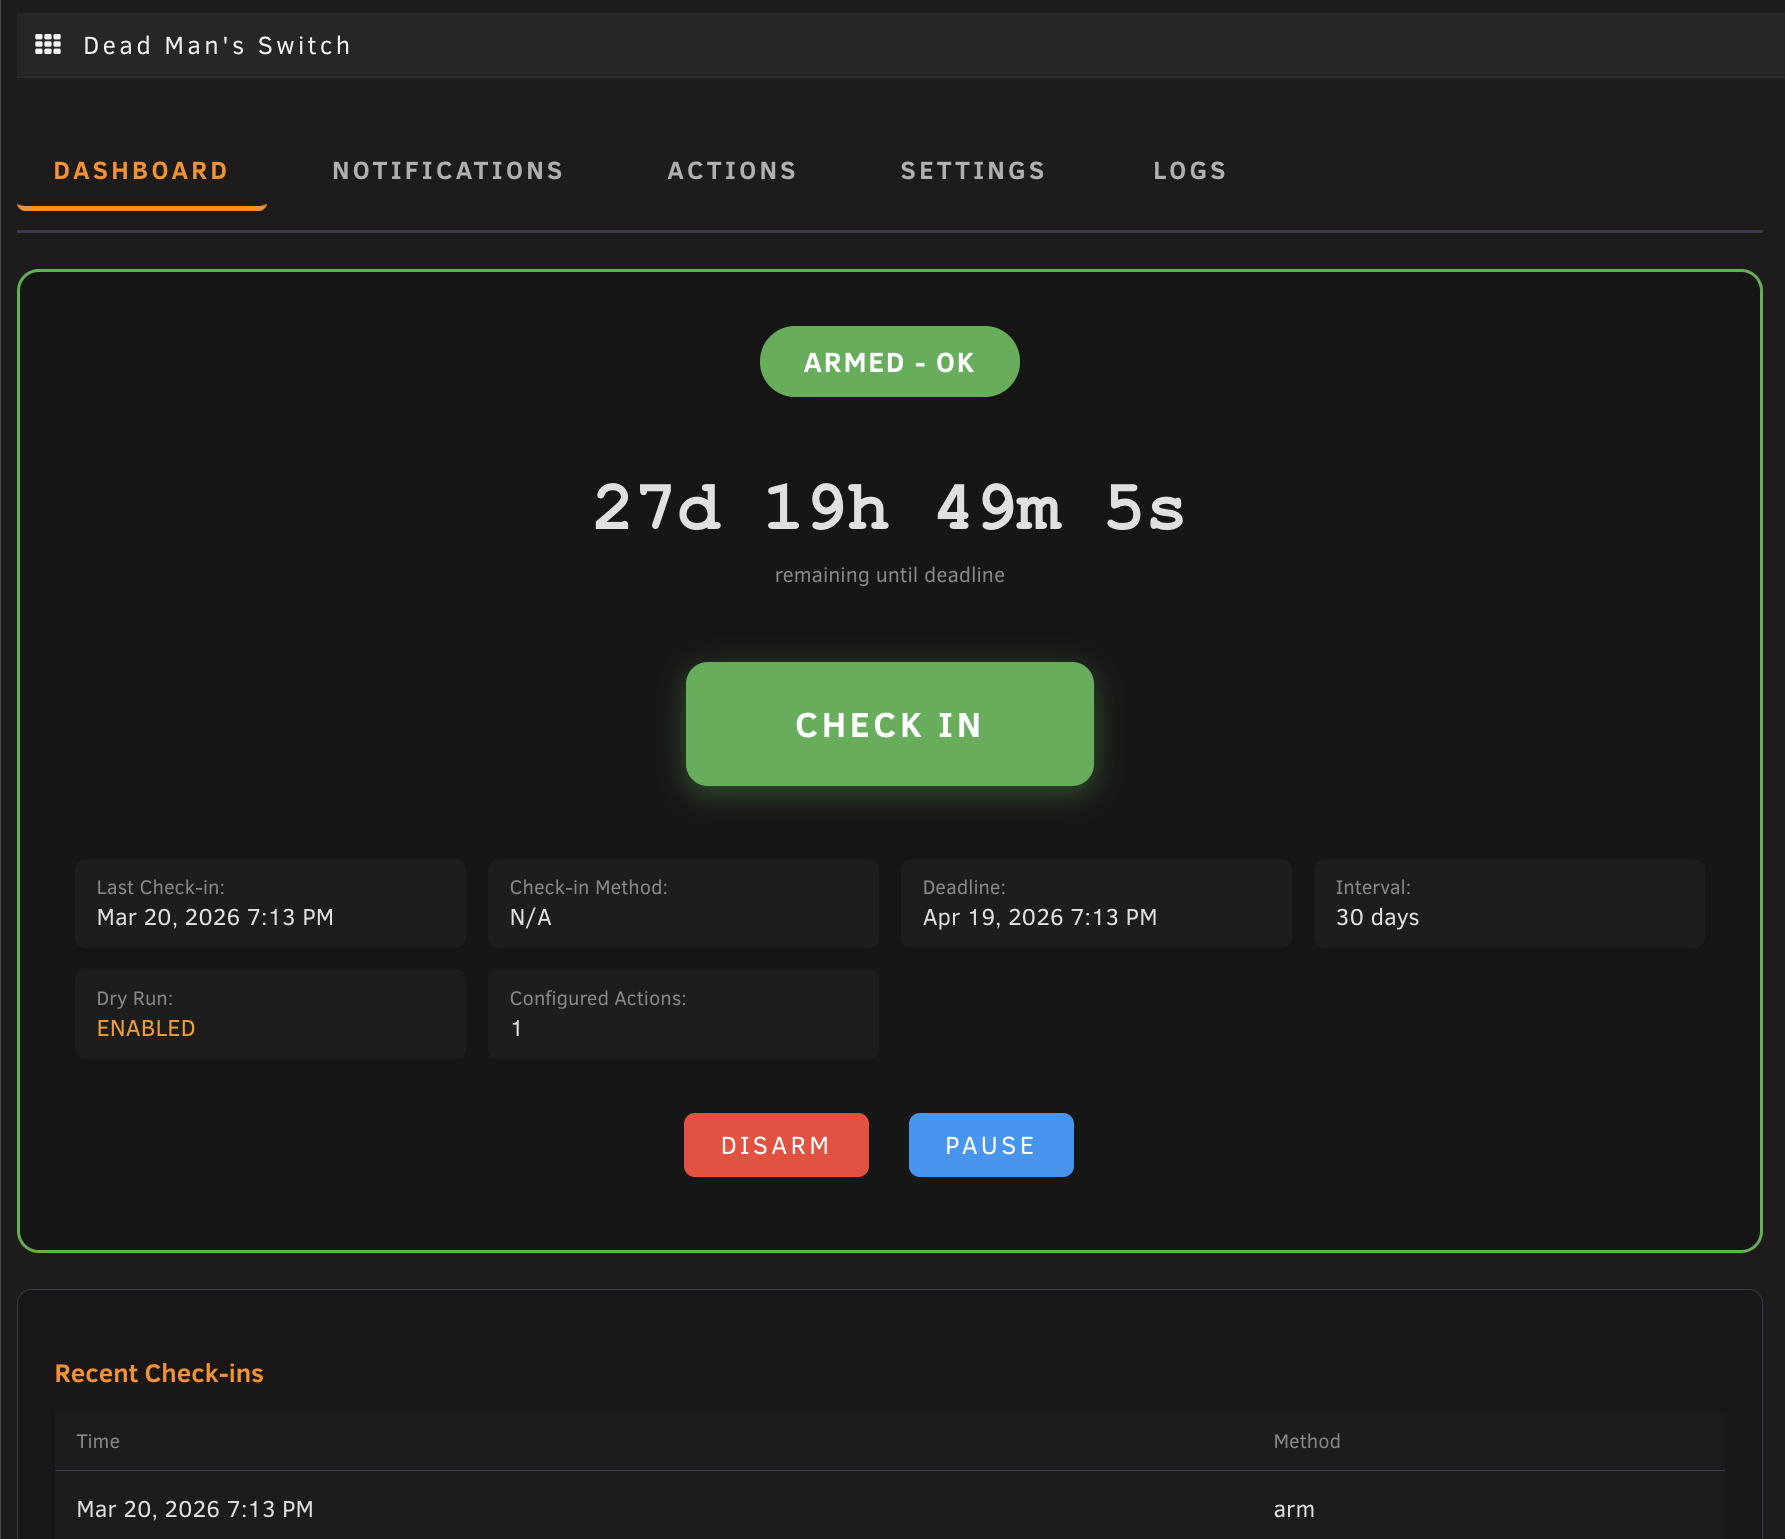
Task: Click the red DISARM button
Action: click(776, 1145)
